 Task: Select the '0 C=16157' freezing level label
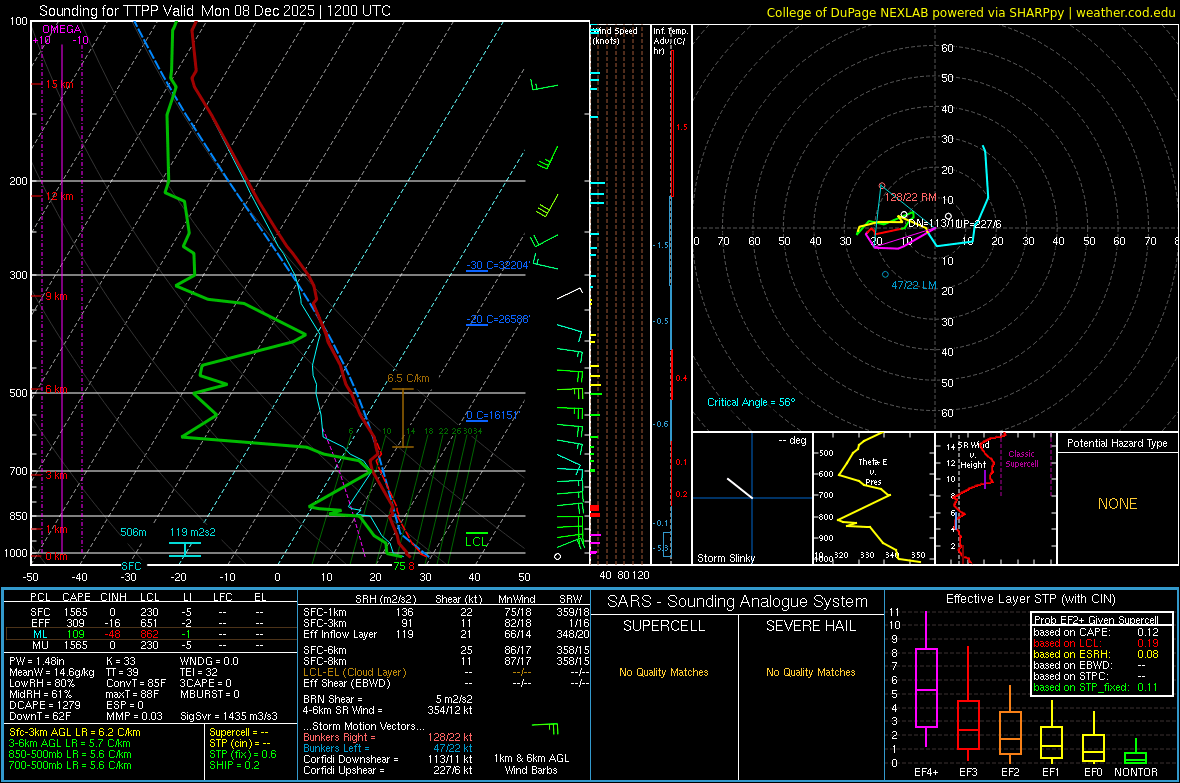pyautogui.click(x=492, y=416)
